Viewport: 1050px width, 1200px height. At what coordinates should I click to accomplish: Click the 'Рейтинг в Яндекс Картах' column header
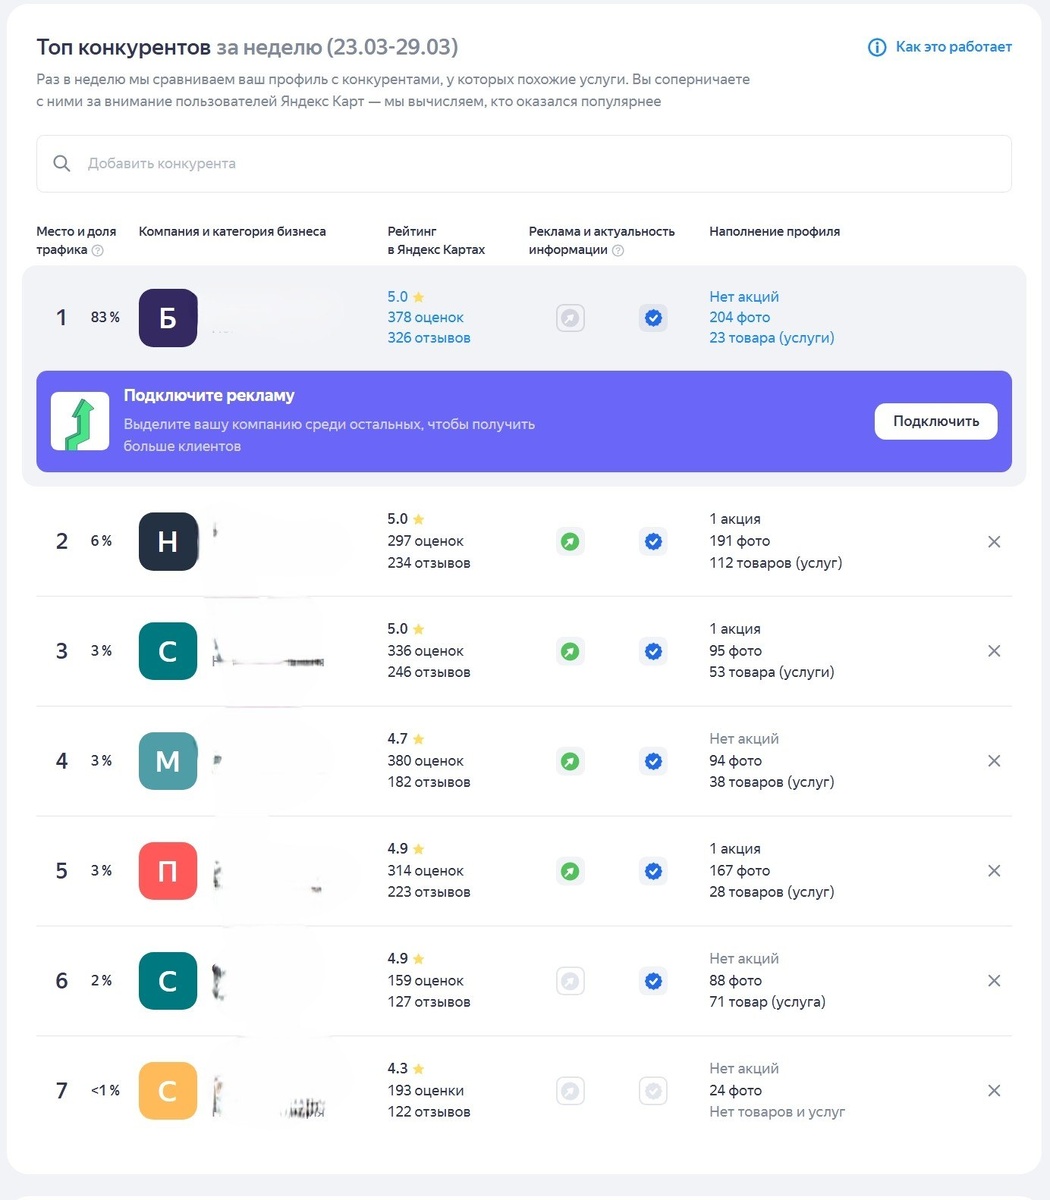(436, 241)
